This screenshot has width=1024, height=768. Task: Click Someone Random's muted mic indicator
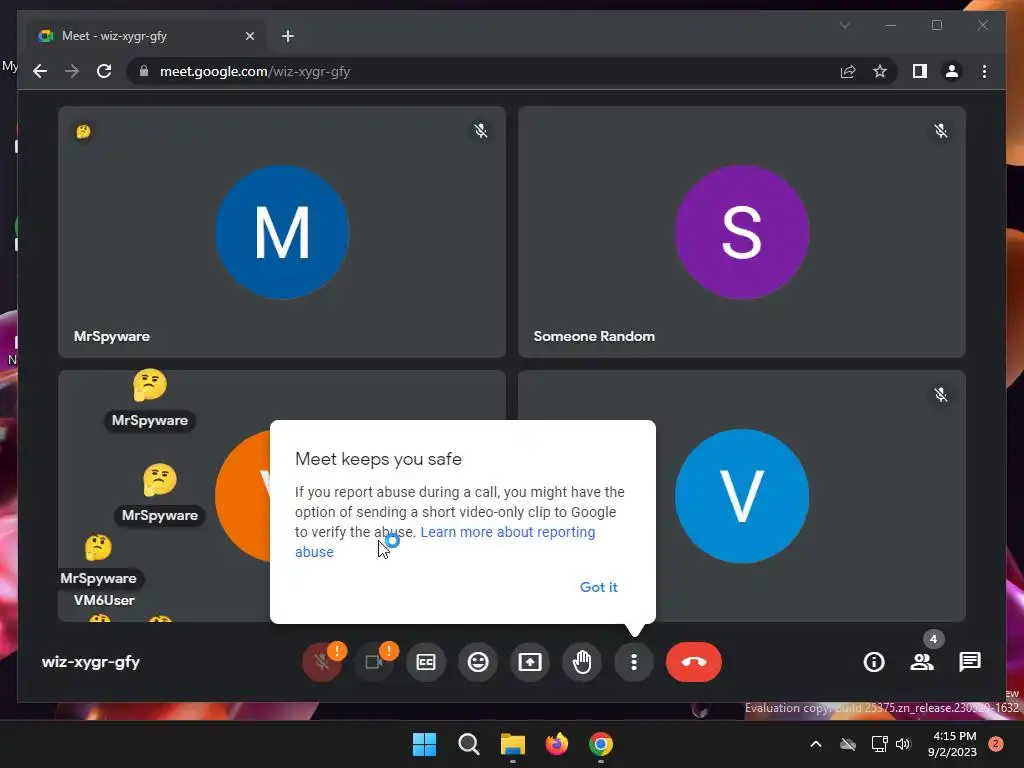tap(940, 131)
